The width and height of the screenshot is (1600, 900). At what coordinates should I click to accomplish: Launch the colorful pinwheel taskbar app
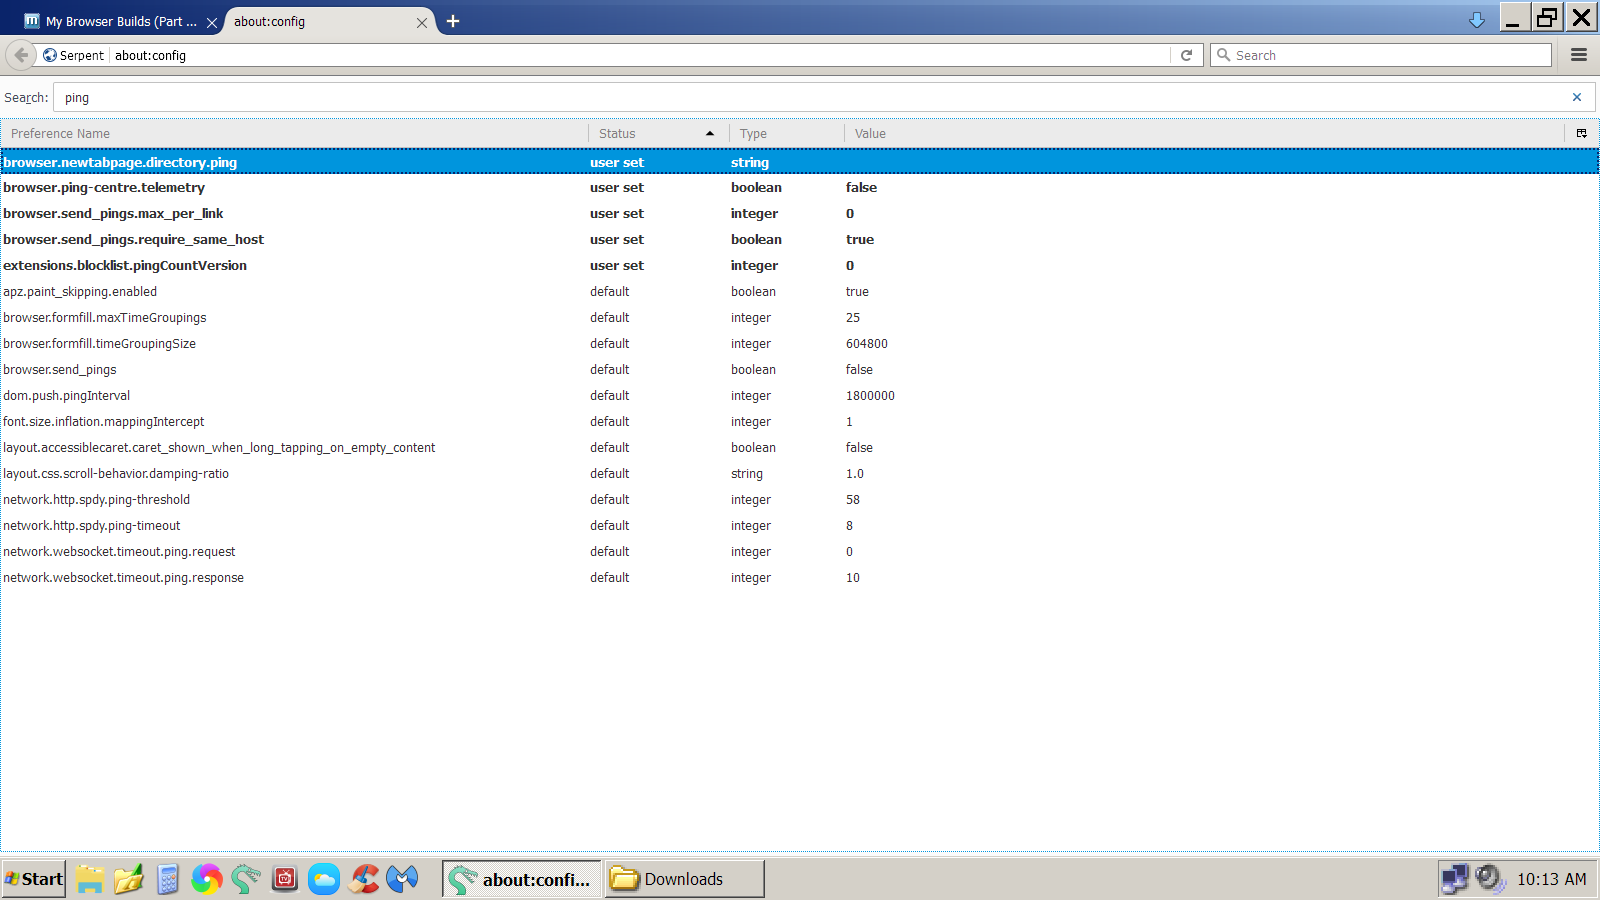tap(207, 879)
